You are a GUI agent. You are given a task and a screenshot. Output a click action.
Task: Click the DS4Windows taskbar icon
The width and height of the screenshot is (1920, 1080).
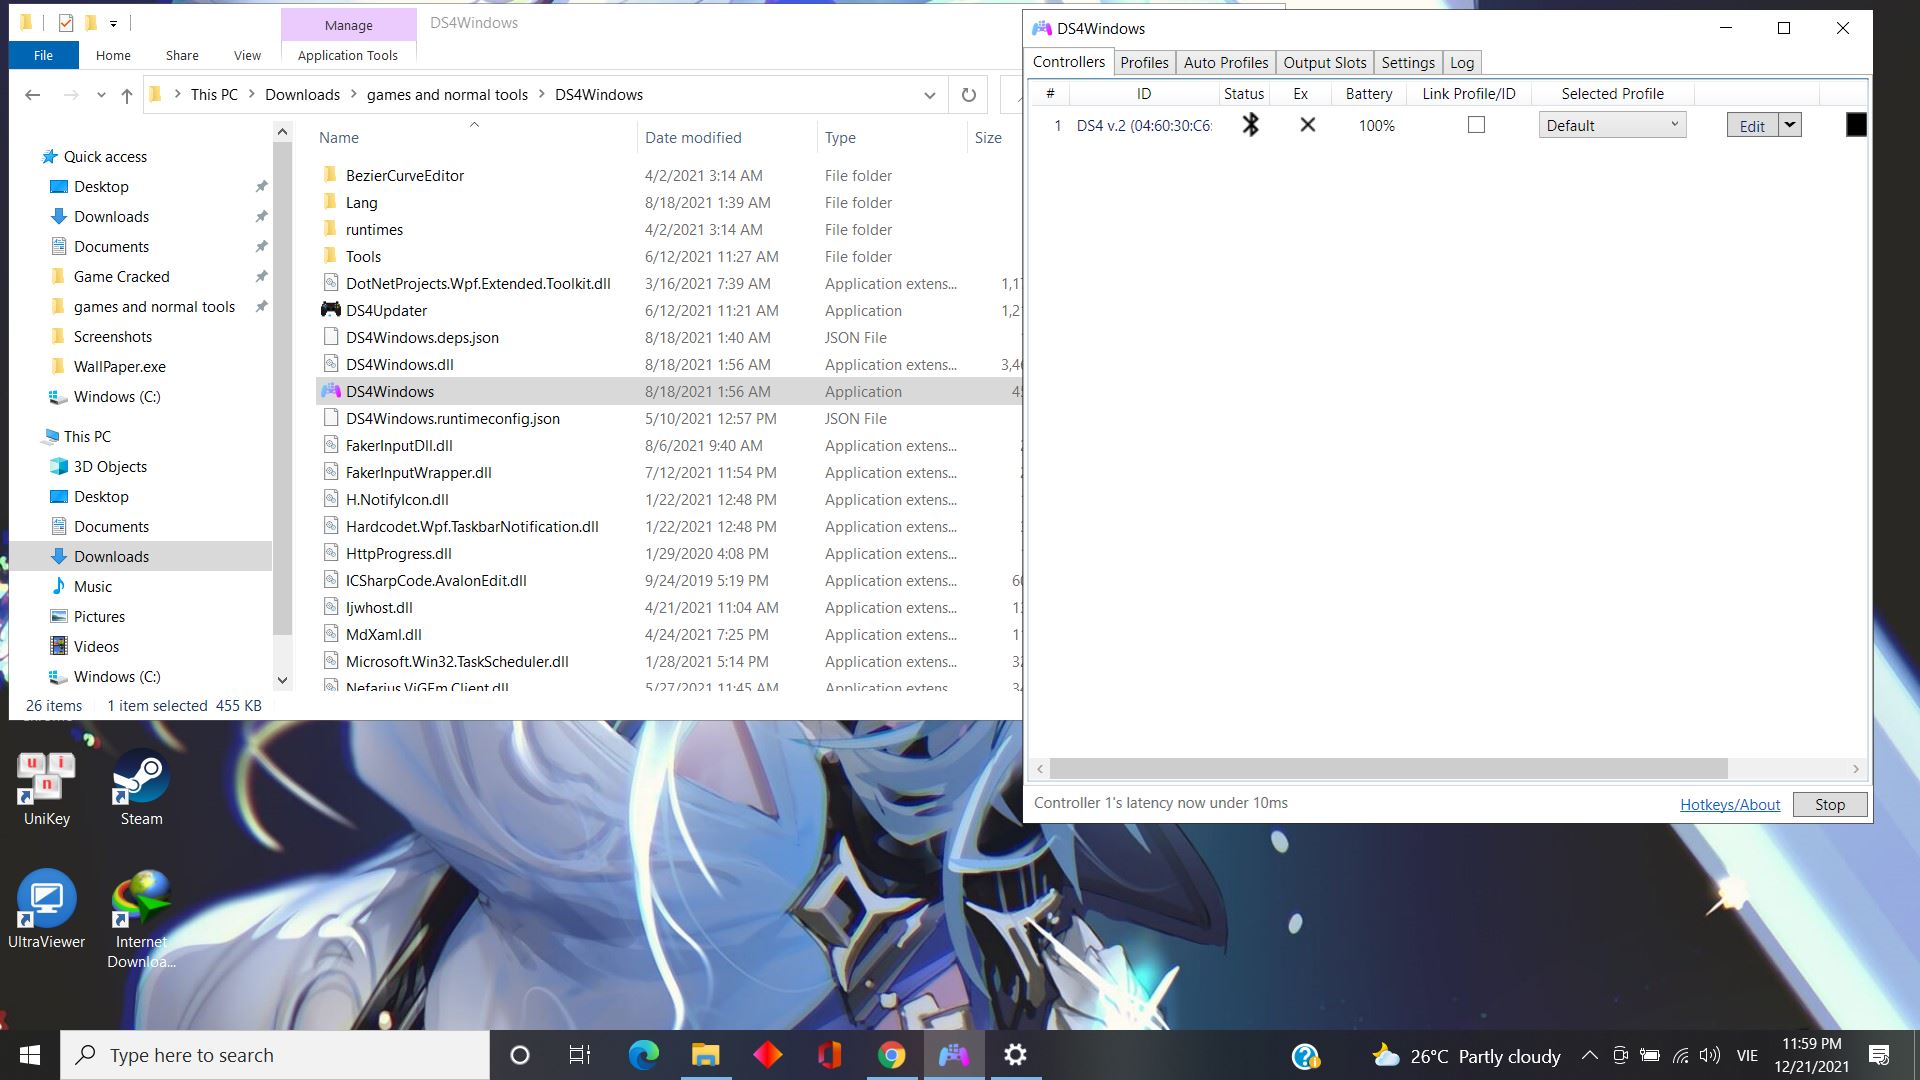953,1055
